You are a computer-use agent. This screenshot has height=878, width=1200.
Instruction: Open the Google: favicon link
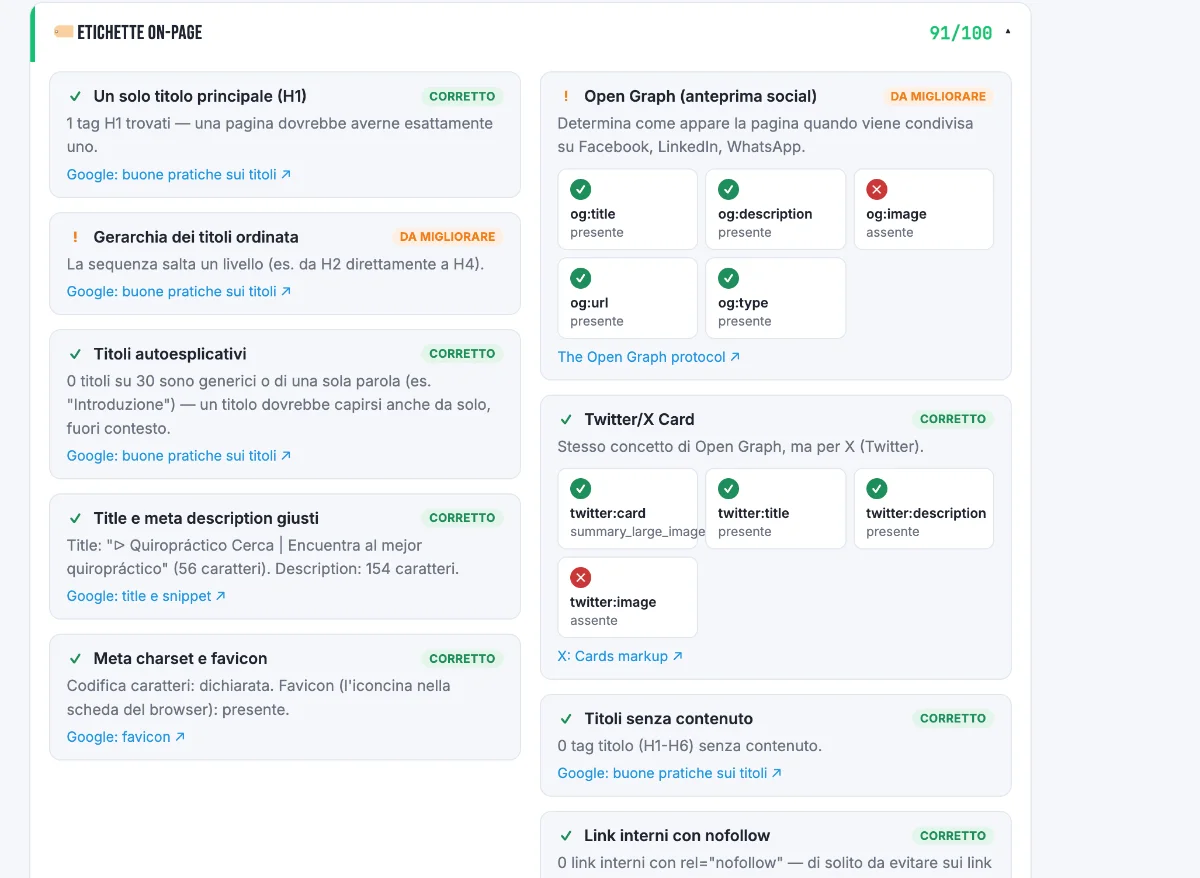coord(126,737)
